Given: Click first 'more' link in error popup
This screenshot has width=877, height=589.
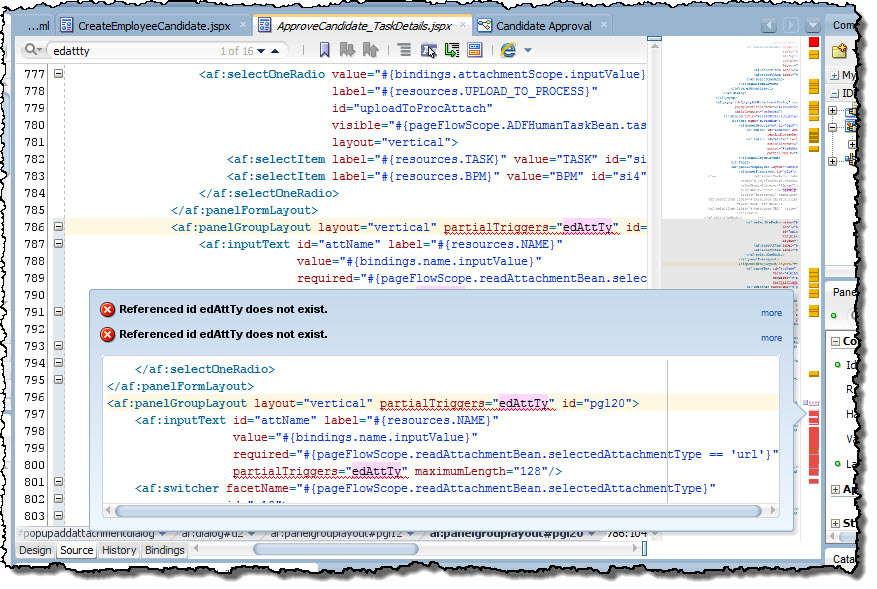Looking at the screenshot, I should tap(771, 313).
